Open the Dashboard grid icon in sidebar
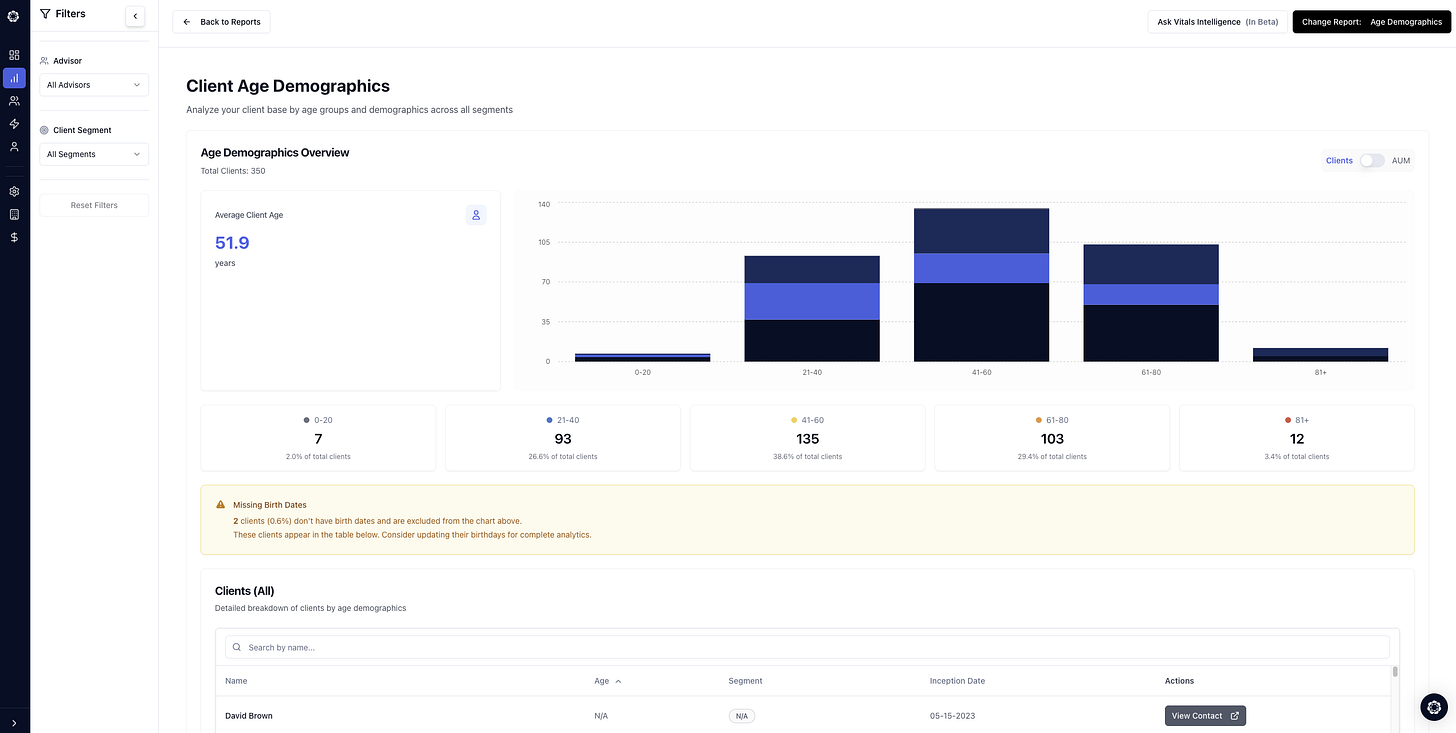The image size is (1456, 733). point(14,54)
